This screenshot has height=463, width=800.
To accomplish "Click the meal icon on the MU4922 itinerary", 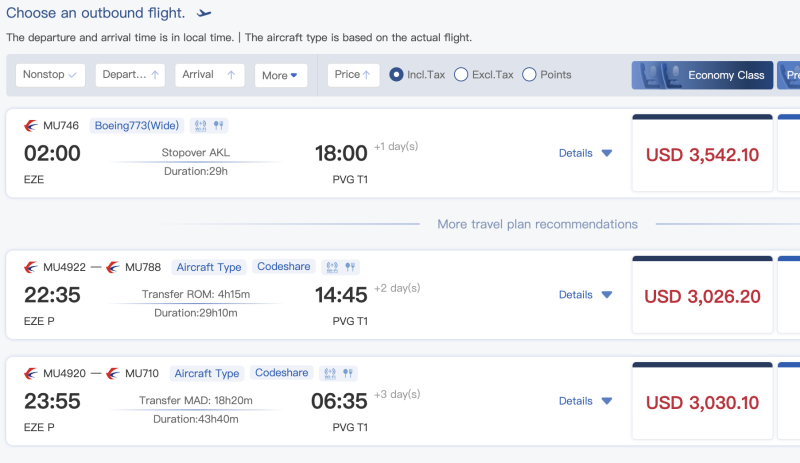I will pos(349,267).
